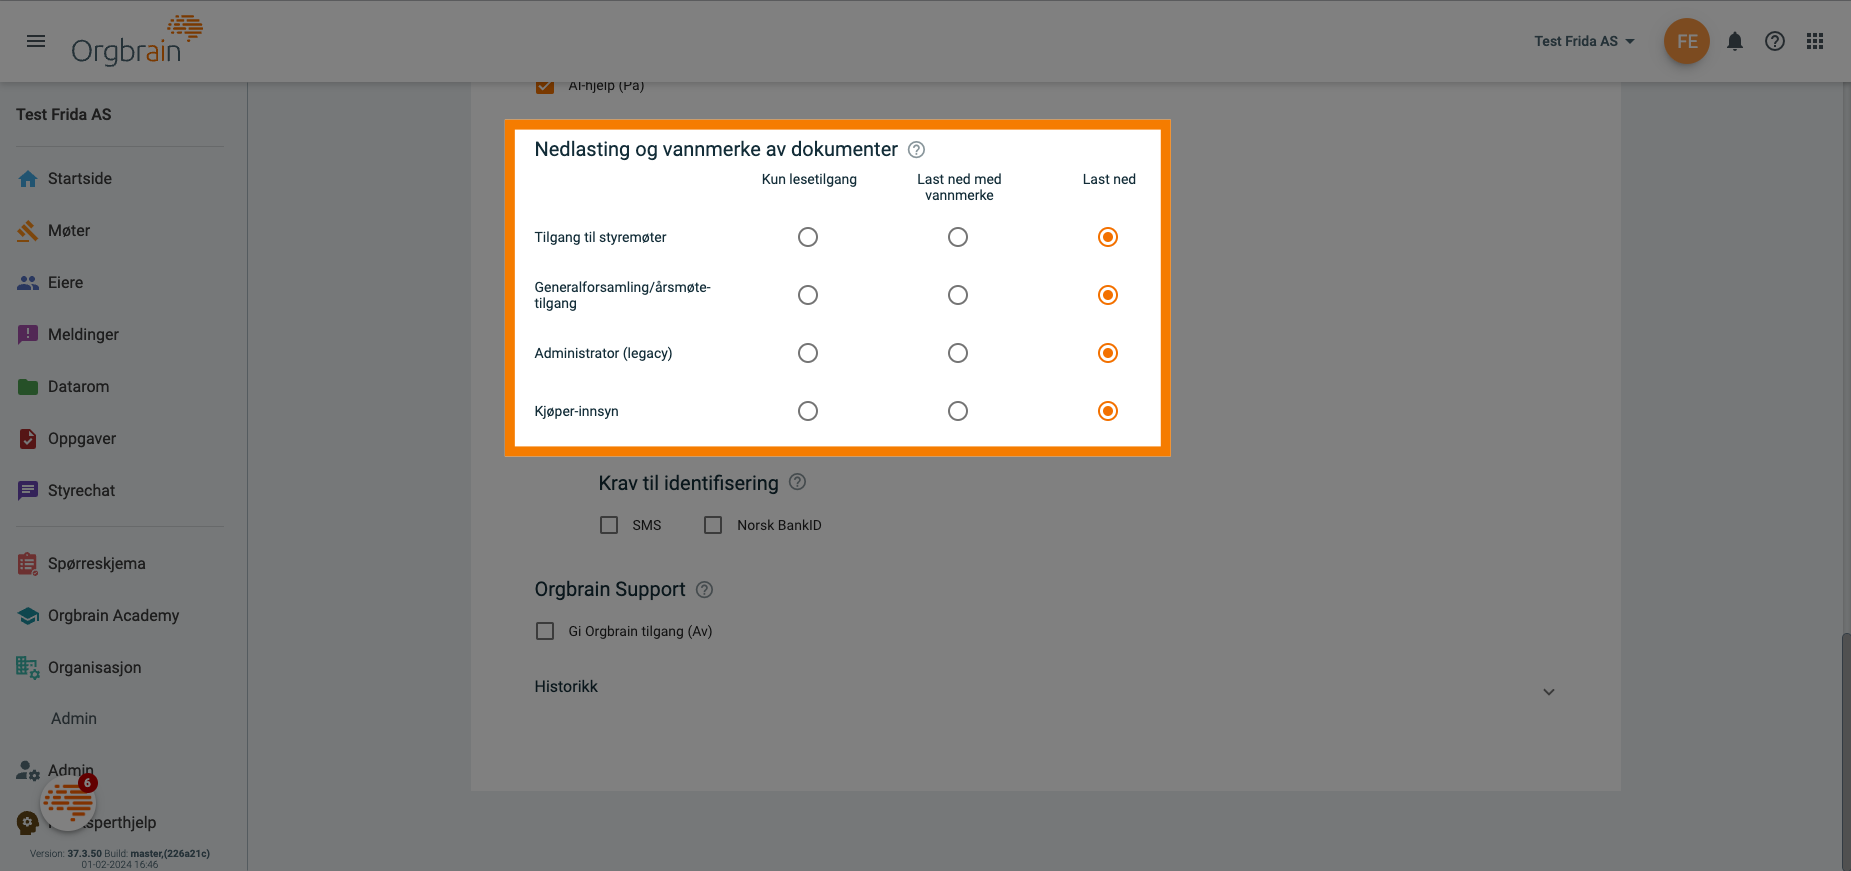Click the Startside home icon
Screen dimensions: 1851x871
click(28, 179)
